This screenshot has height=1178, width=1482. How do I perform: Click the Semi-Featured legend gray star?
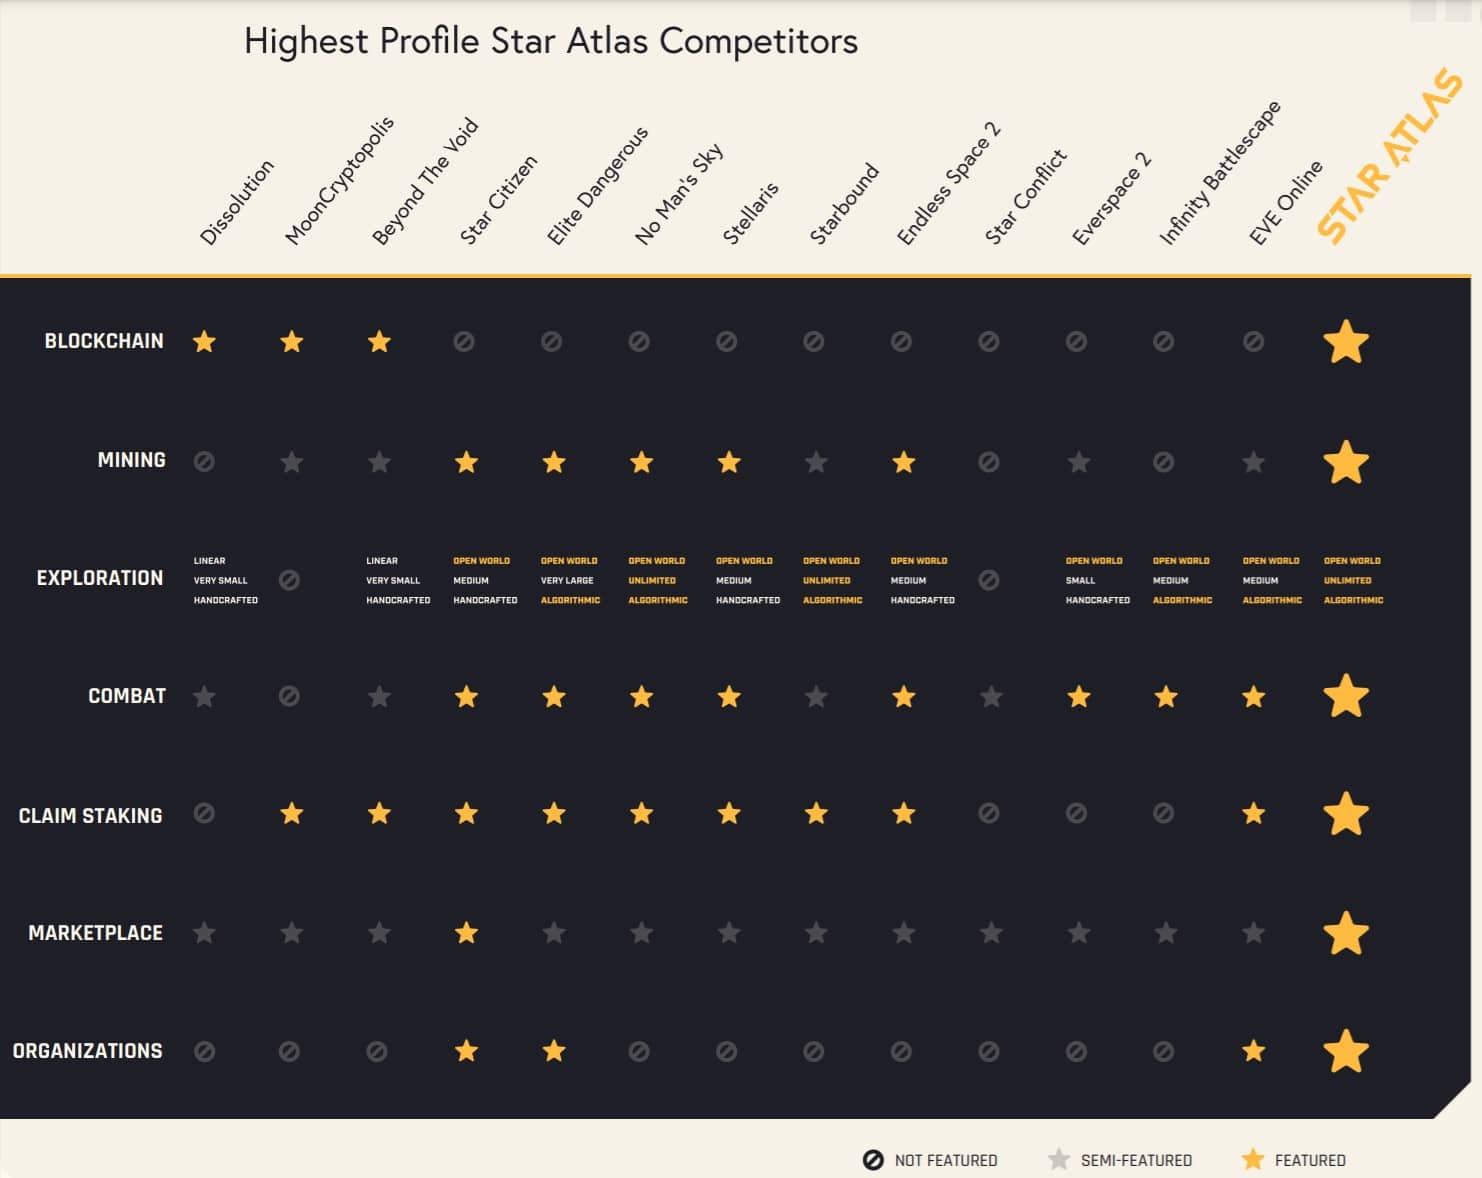pyautogui.click(x=1058, y=1160)
